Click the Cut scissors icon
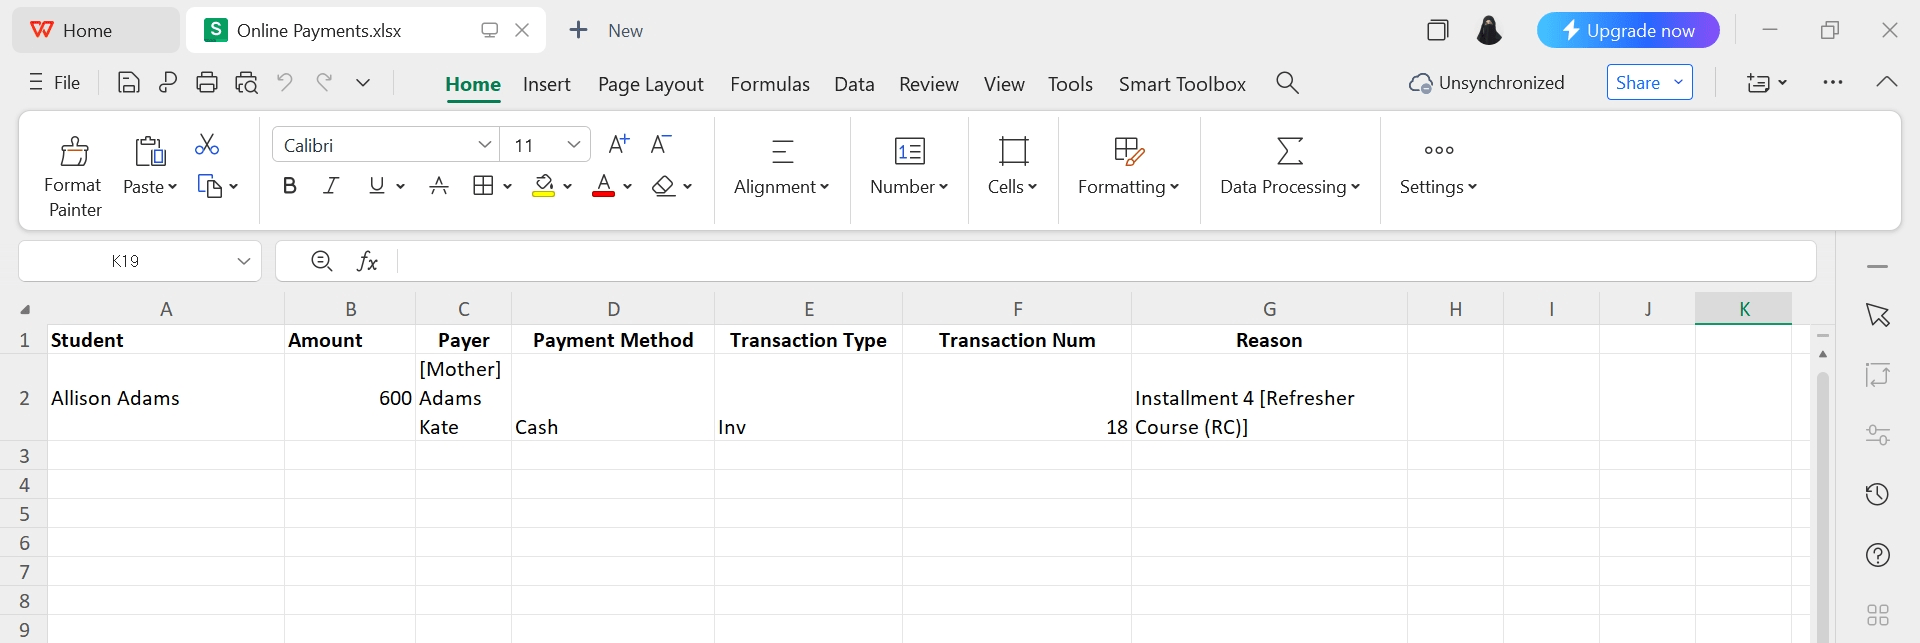 [x=207, y=145]
